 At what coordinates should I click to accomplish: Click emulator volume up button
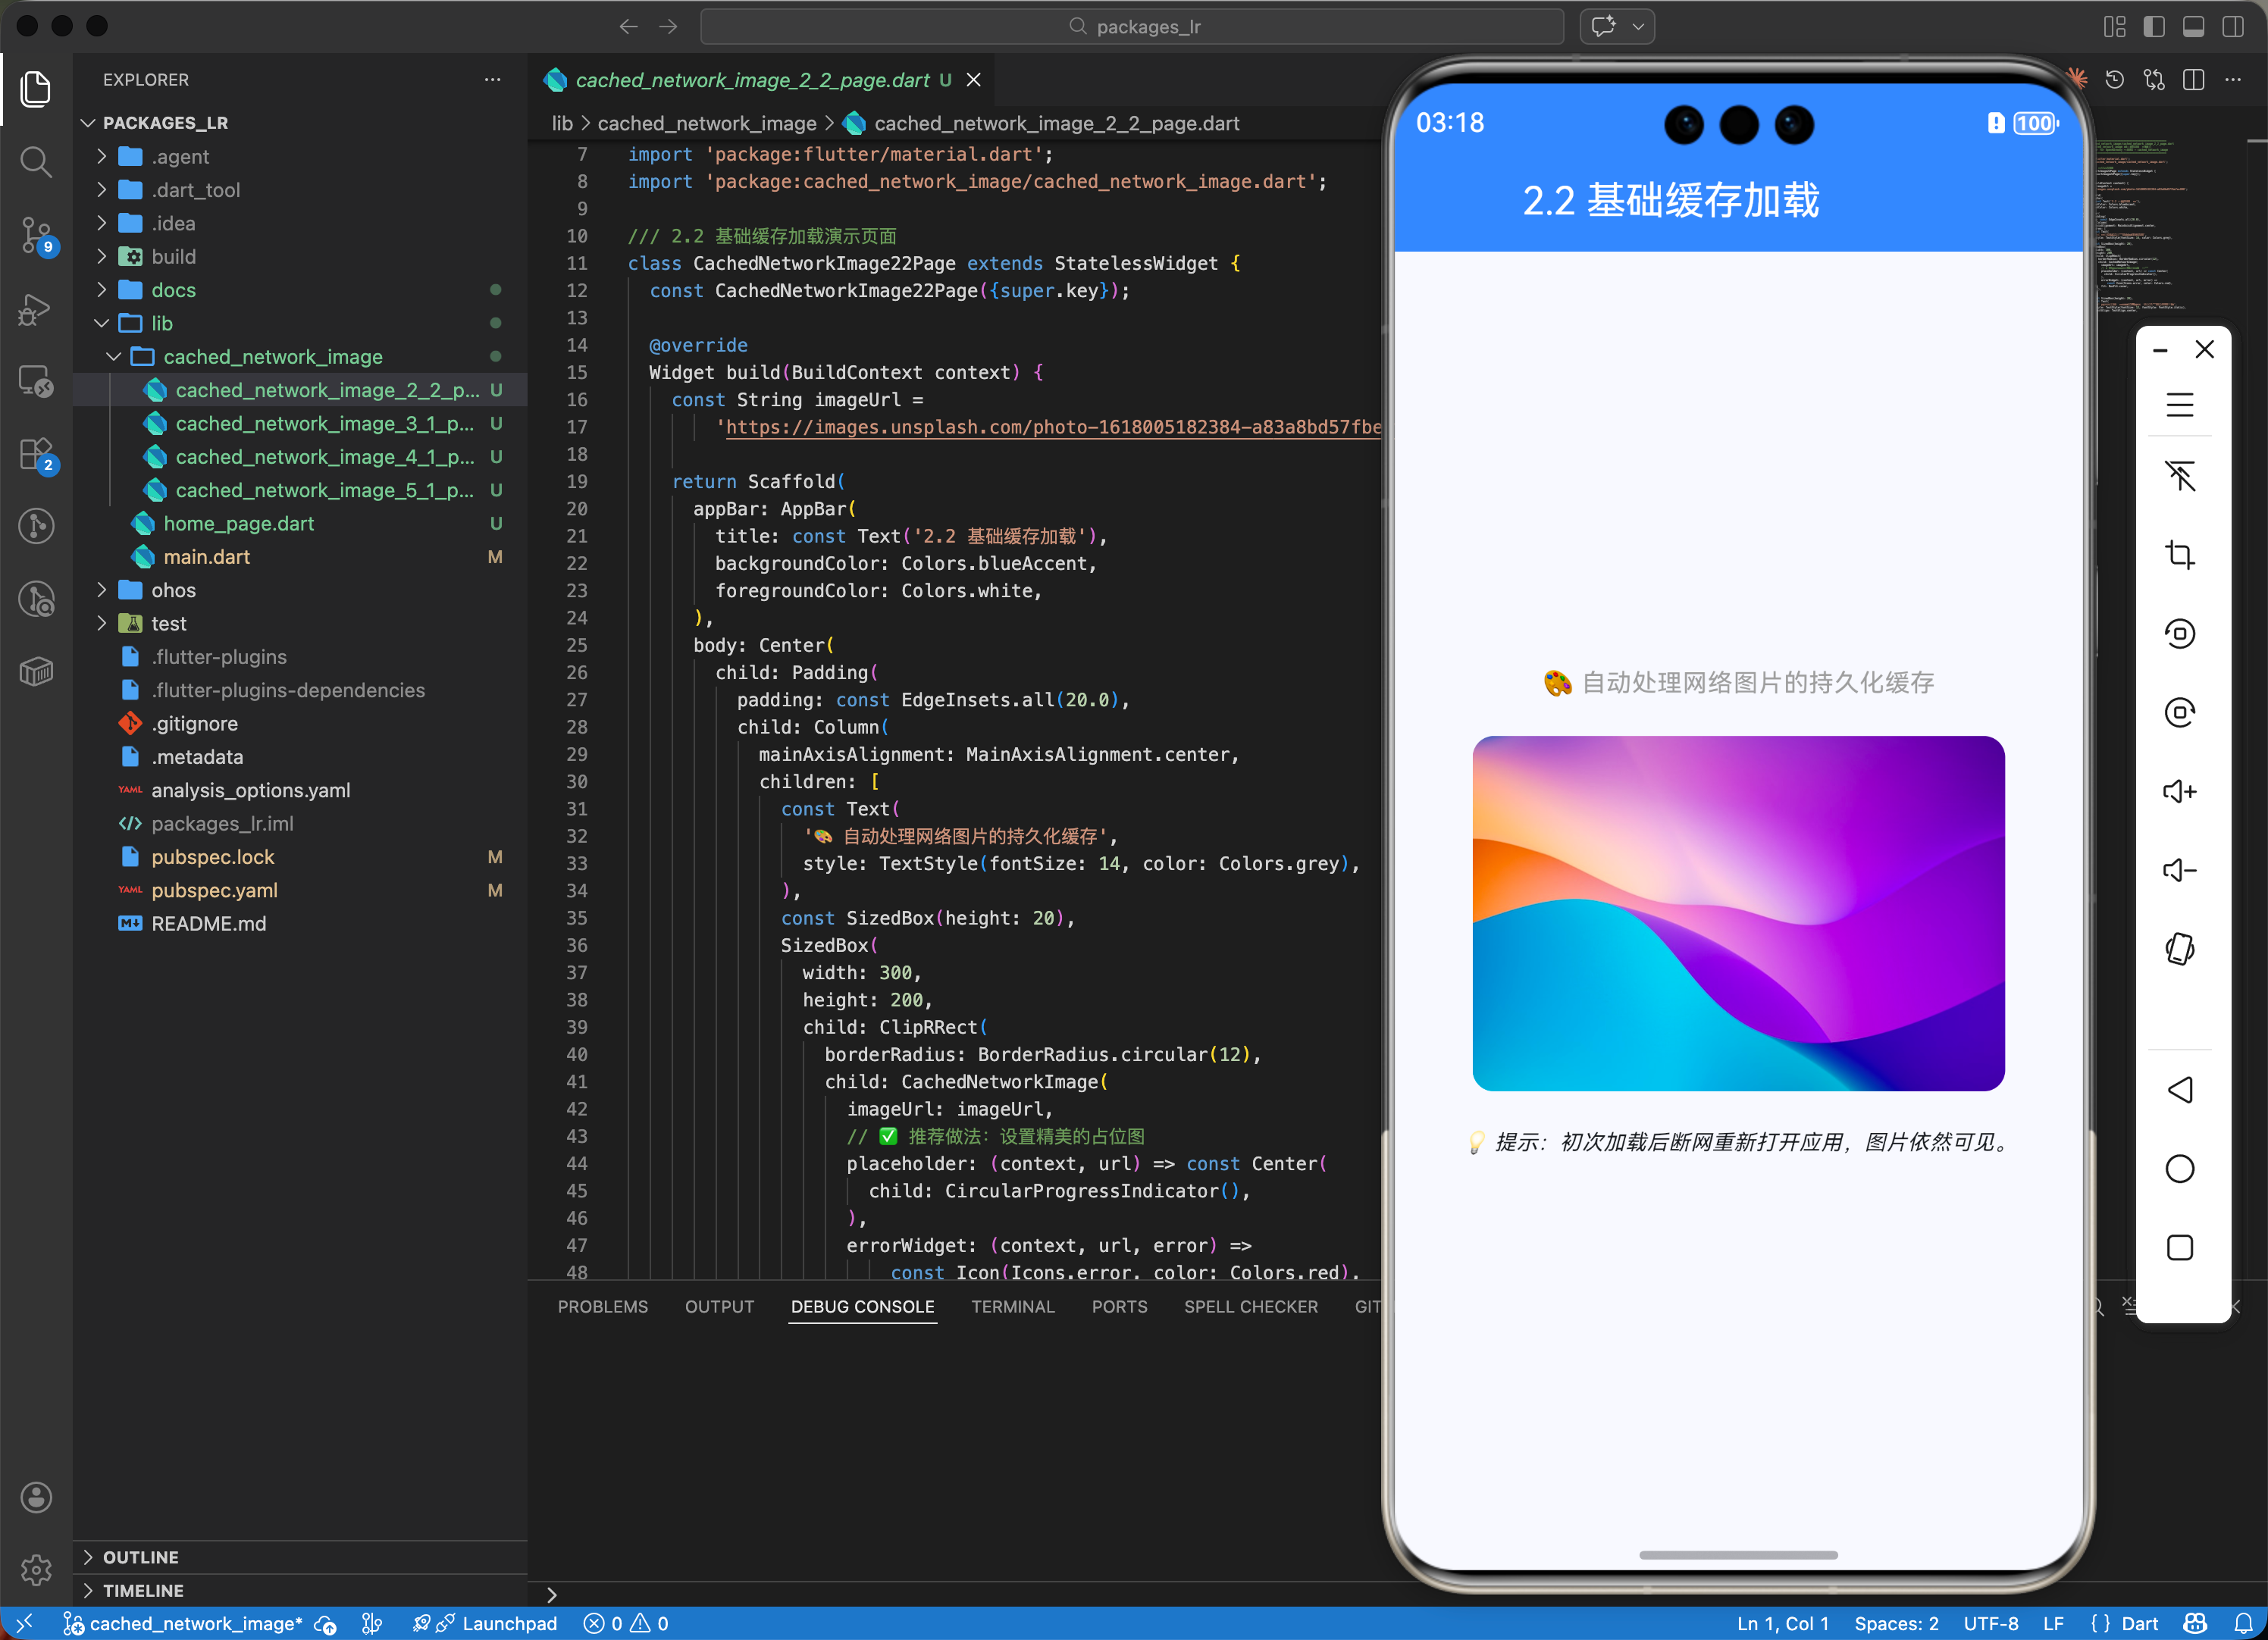point(2179,792)
